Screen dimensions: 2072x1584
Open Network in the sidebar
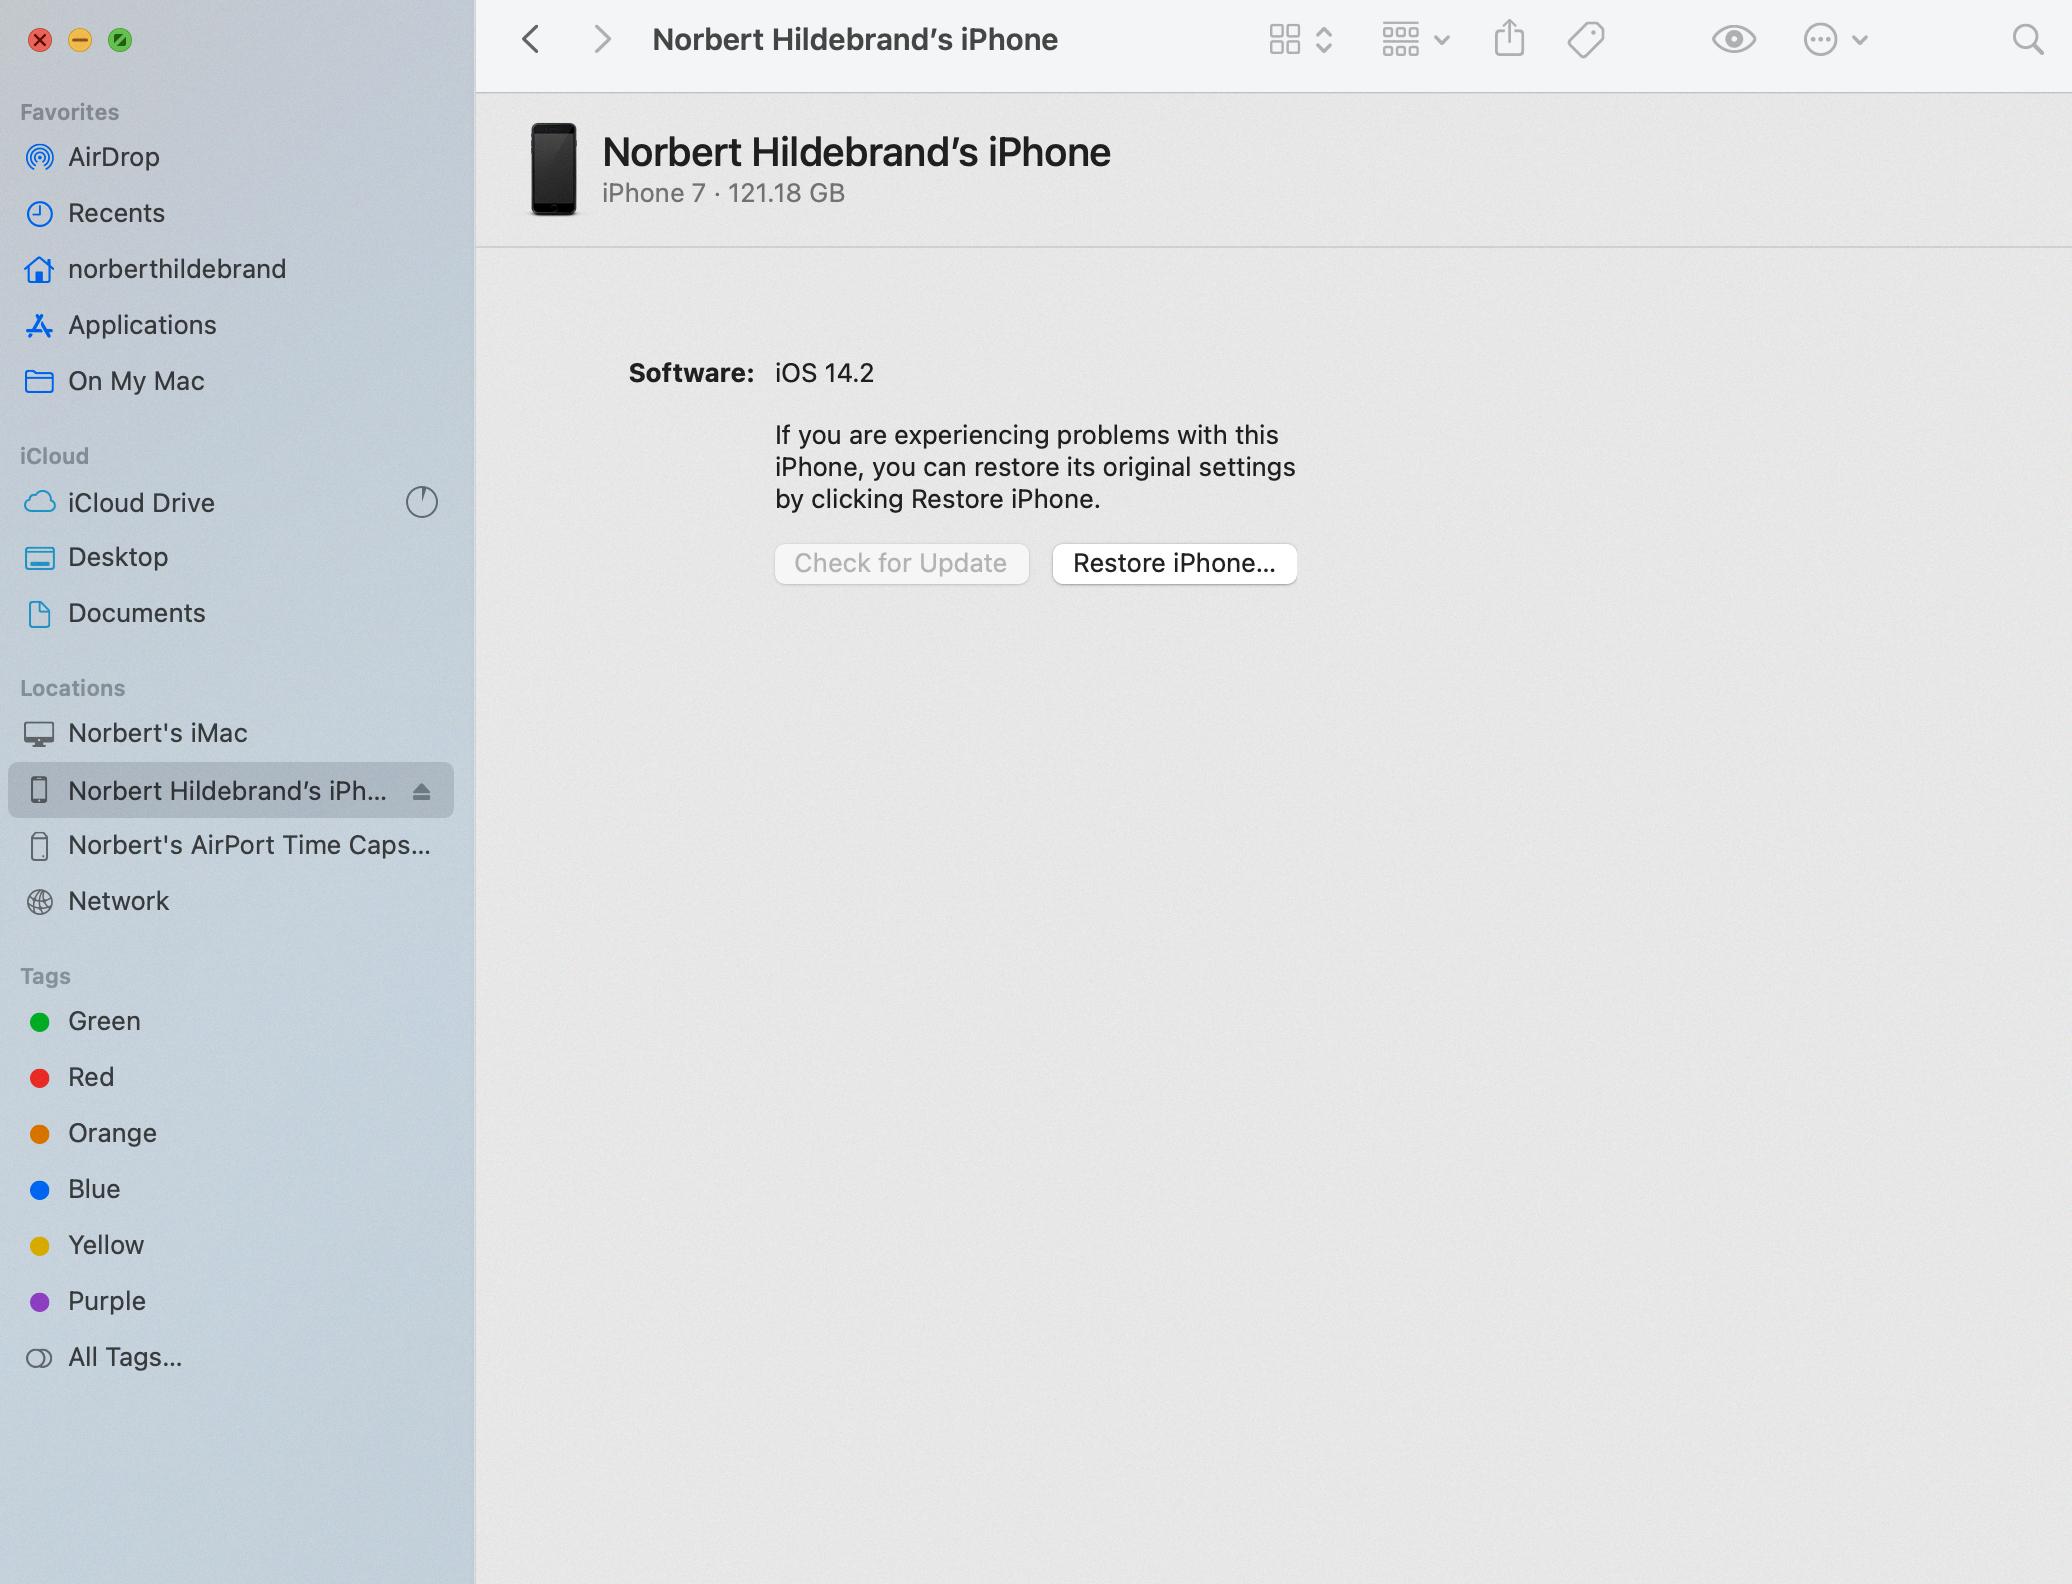coord(118,901)
